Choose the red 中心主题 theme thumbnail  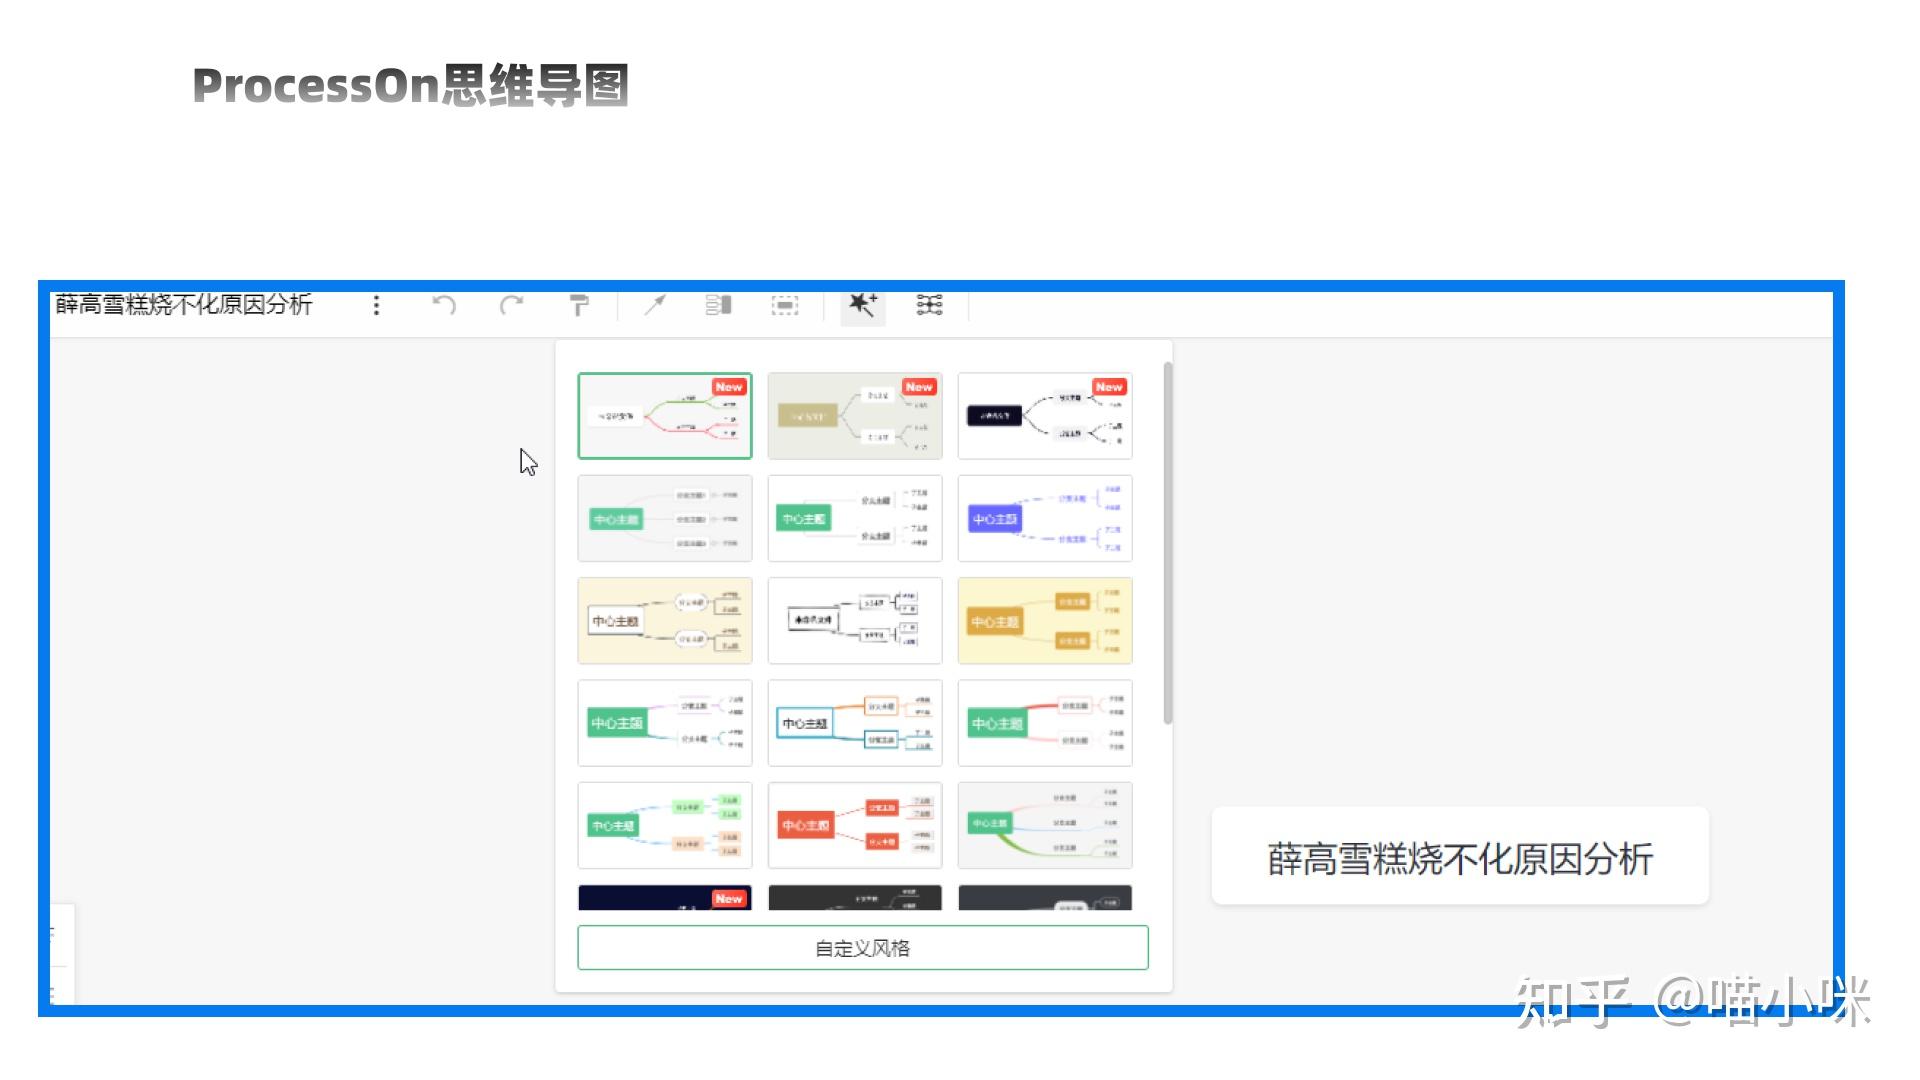tap(855, 825)
